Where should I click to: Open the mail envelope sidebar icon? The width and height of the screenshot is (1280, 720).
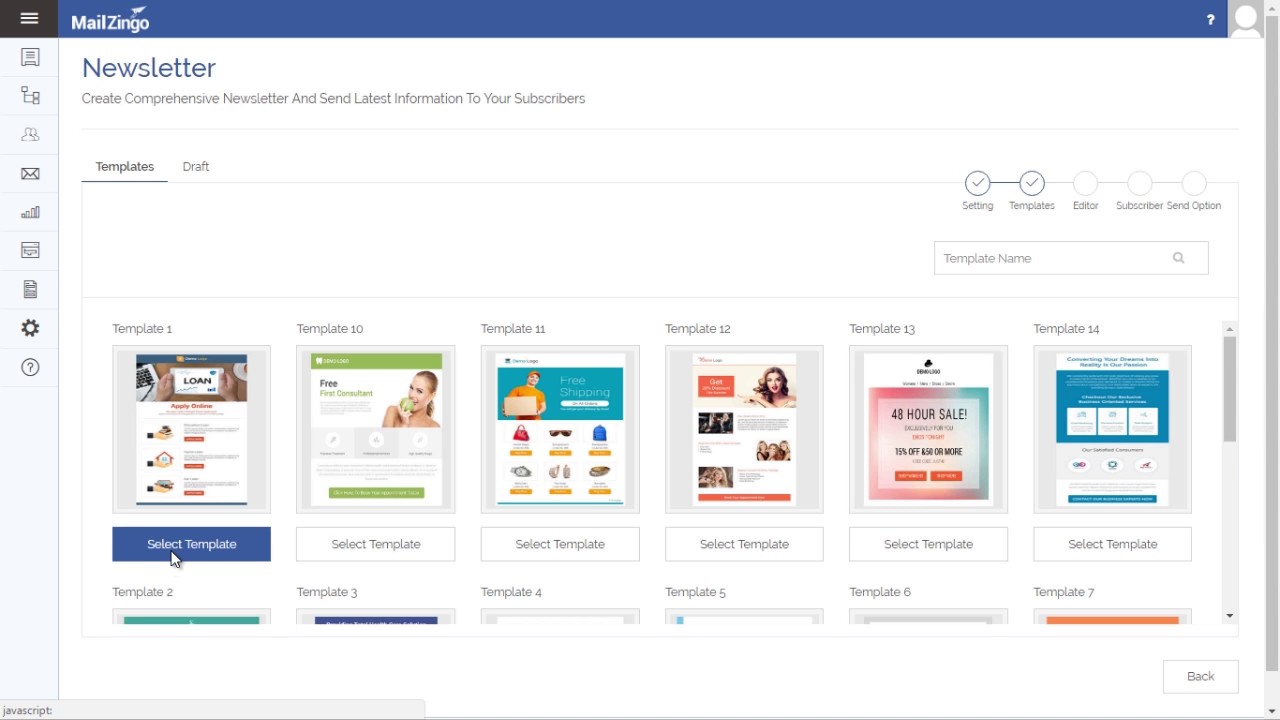(30, 173)
